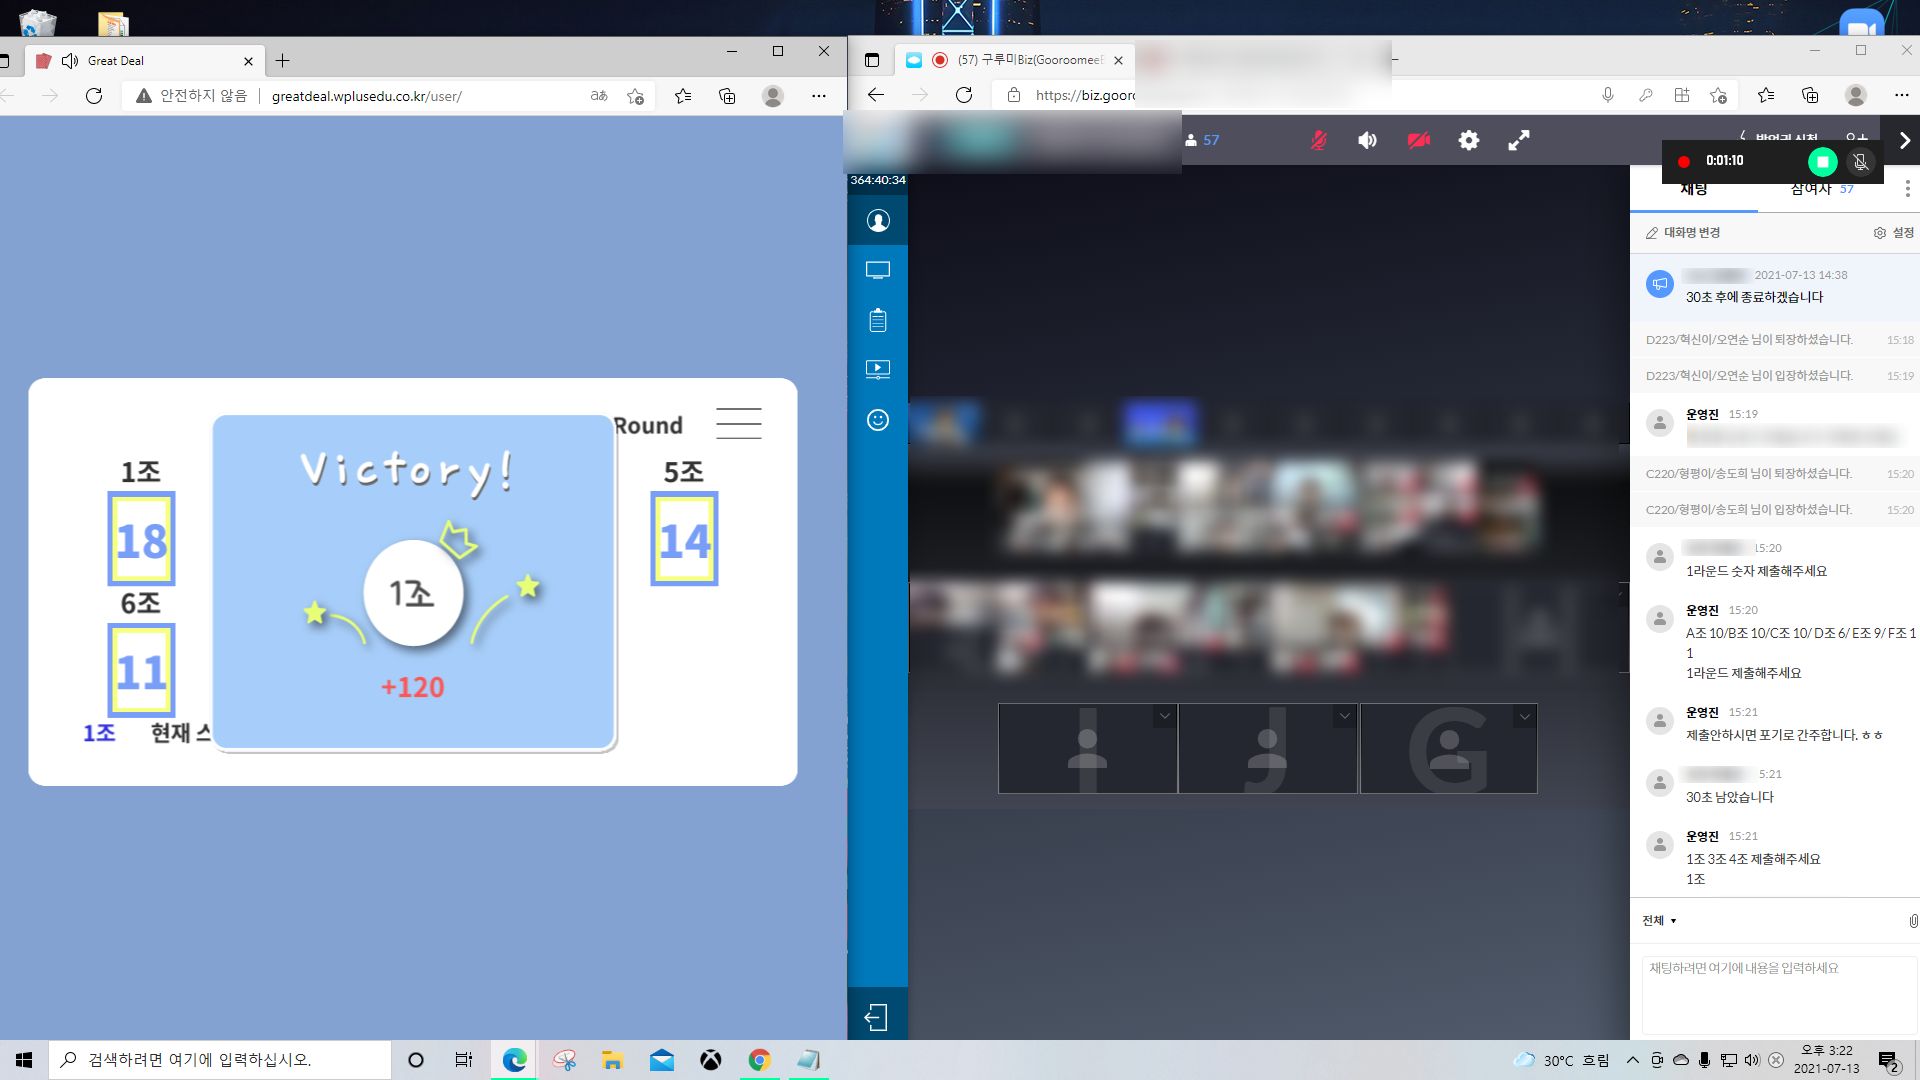The width and height of the screenshot is (1920, 1080).
Task: Stop recording with the green stop button
Action: 1822,162
